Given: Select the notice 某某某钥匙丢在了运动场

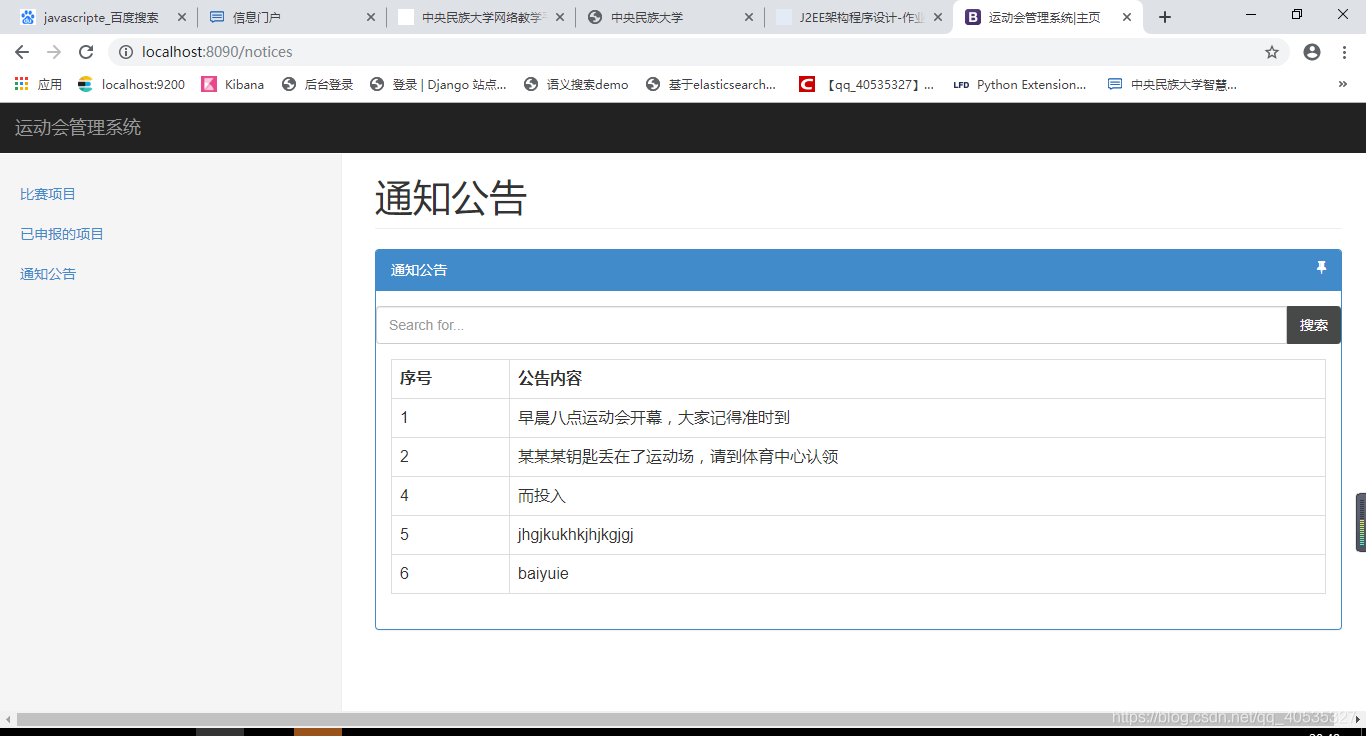Looking at the screenshot, I should click(678, 456).
